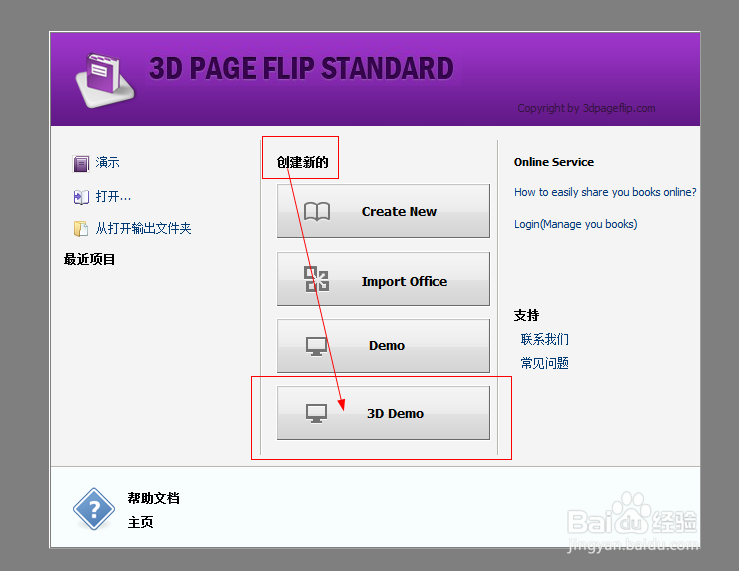Click the blue question mark help icon
The height and width of the screenshot is (571, 739).
(x=94, y=509)
